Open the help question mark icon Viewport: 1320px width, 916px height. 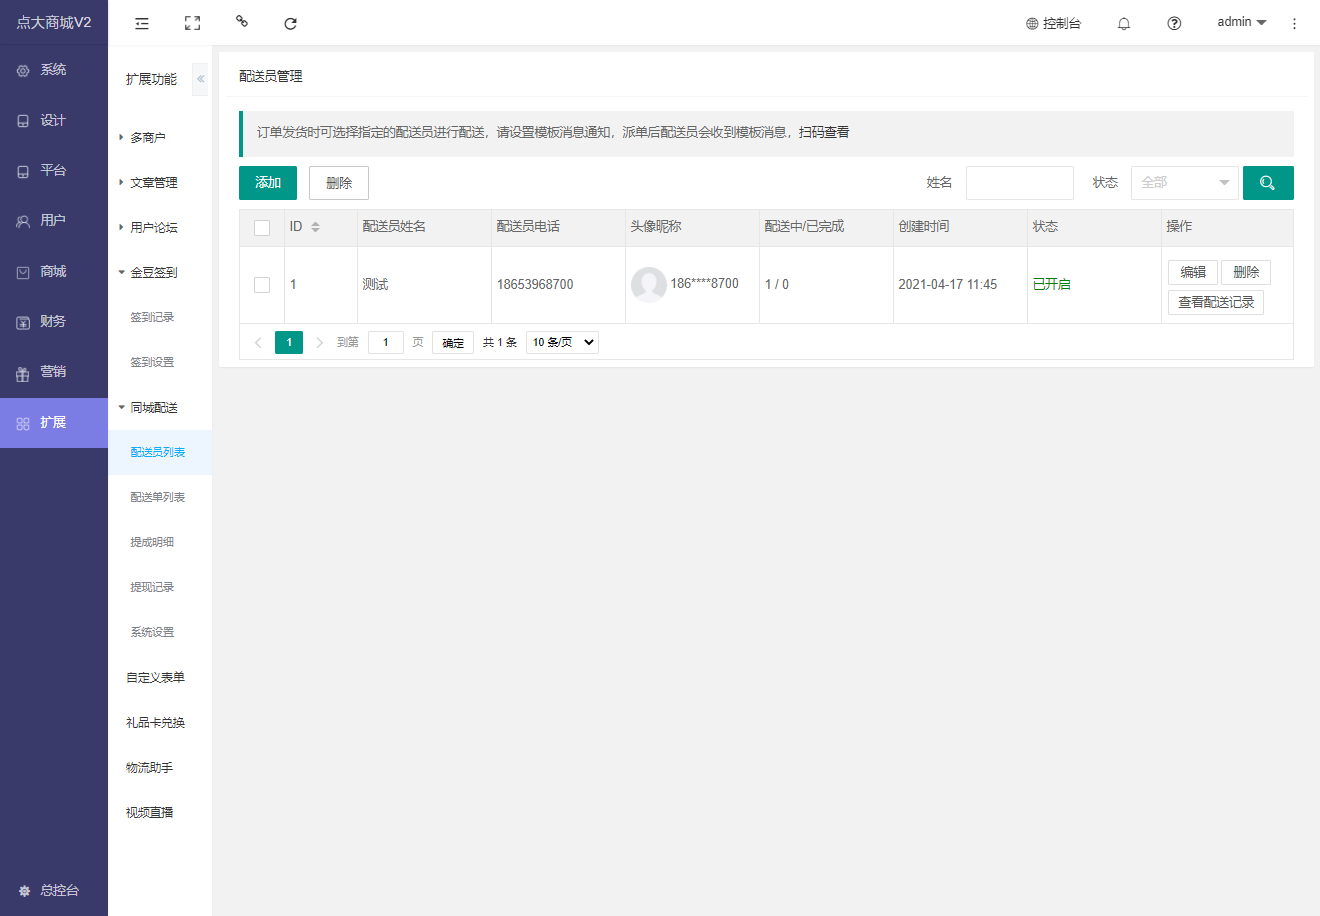[x=1174, y=23]
